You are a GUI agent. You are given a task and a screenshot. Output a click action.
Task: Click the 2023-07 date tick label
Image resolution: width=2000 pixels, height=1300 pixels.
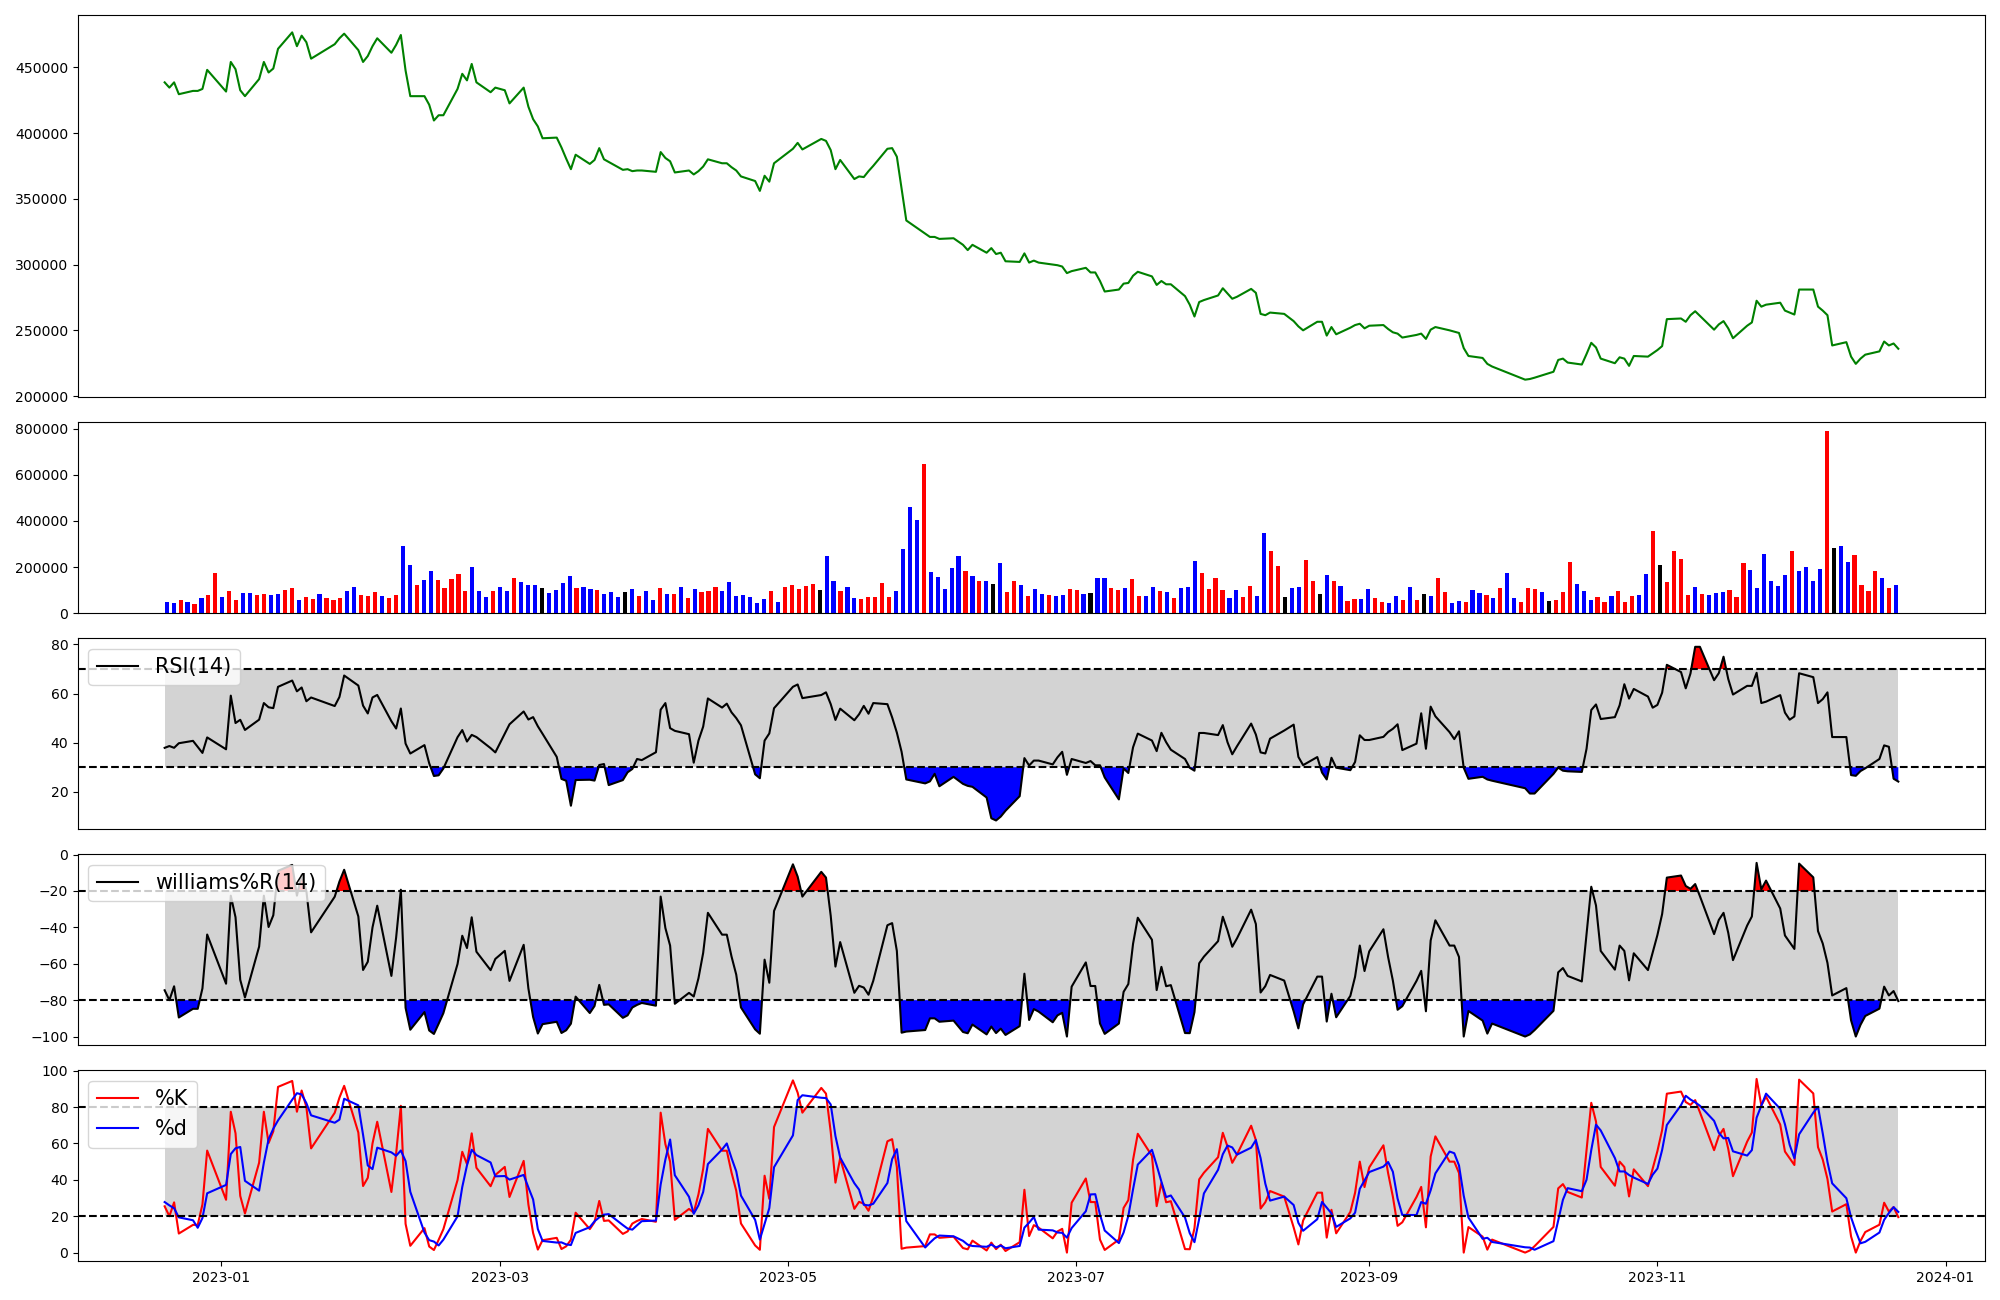1076,1277
